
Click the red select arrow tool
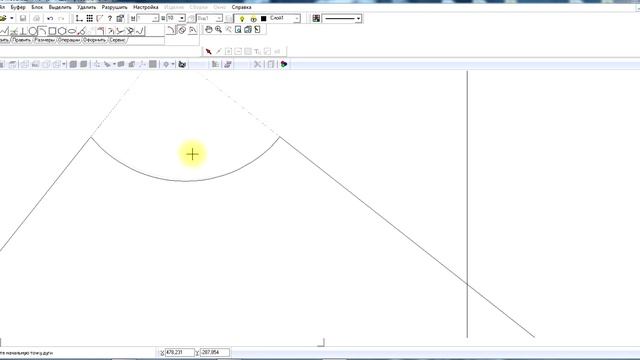[209, 51]
